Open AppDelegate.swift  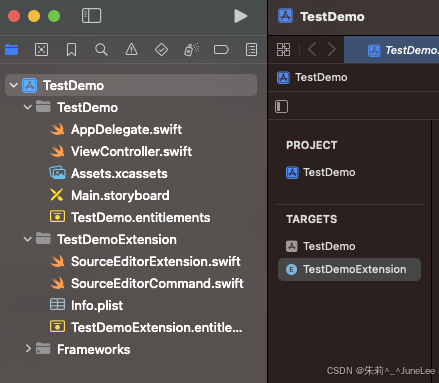126,129
